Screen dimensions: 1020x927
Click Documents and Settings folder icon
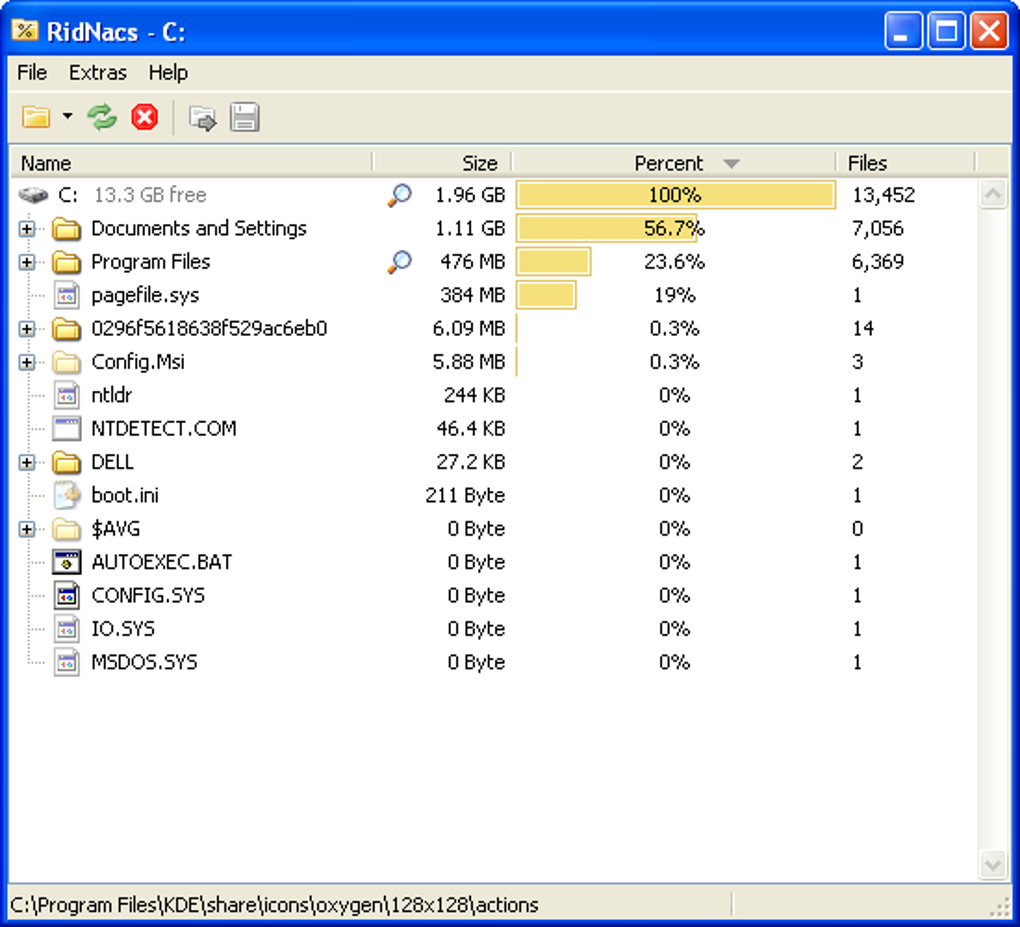click(66, 229)
